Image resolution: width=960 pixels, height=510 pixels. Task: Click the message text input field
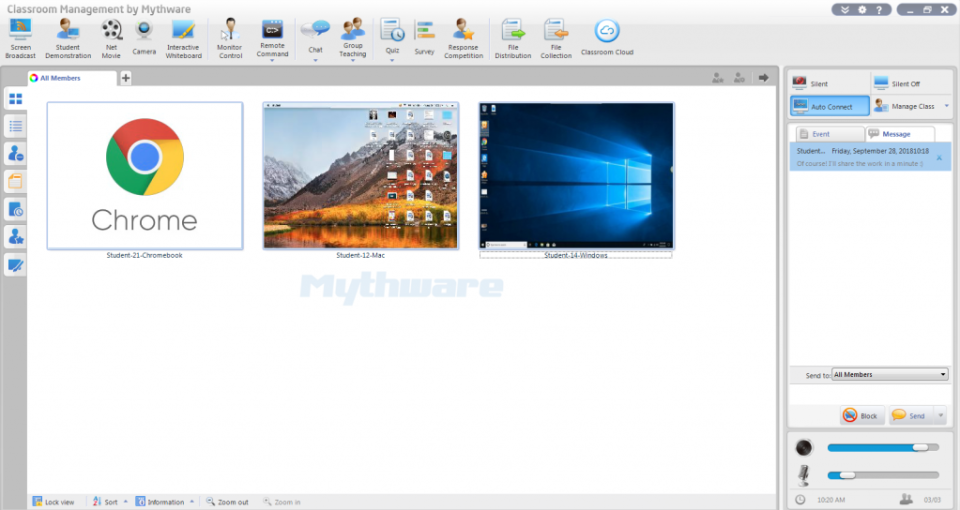coord(869,393)
